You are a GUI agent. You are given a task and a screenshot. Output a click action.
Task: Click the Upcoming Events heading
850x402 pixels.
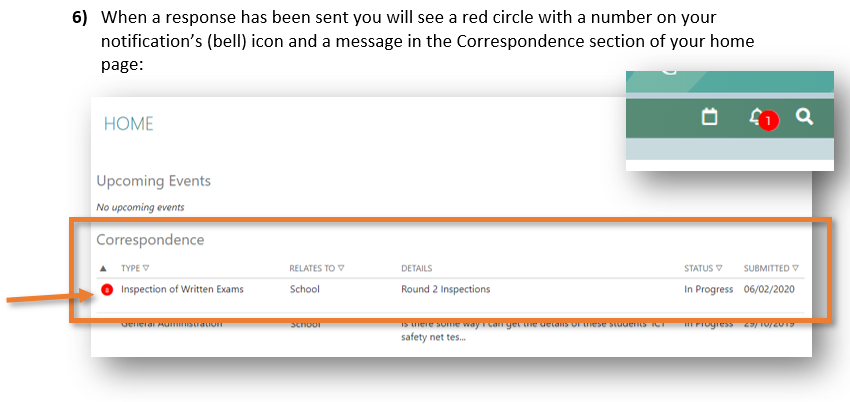pyautogui.click(x=153, y=181)
